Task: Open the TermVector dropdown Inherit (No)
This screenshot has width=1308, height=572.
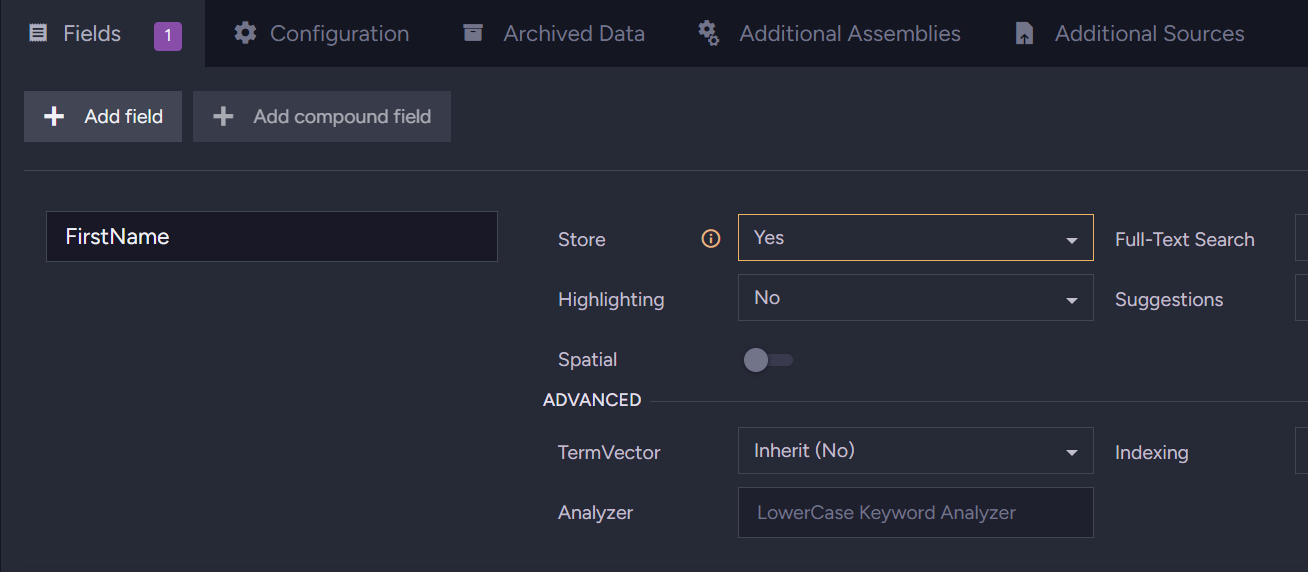Action: pyautogui.click(x=916, y=451)
